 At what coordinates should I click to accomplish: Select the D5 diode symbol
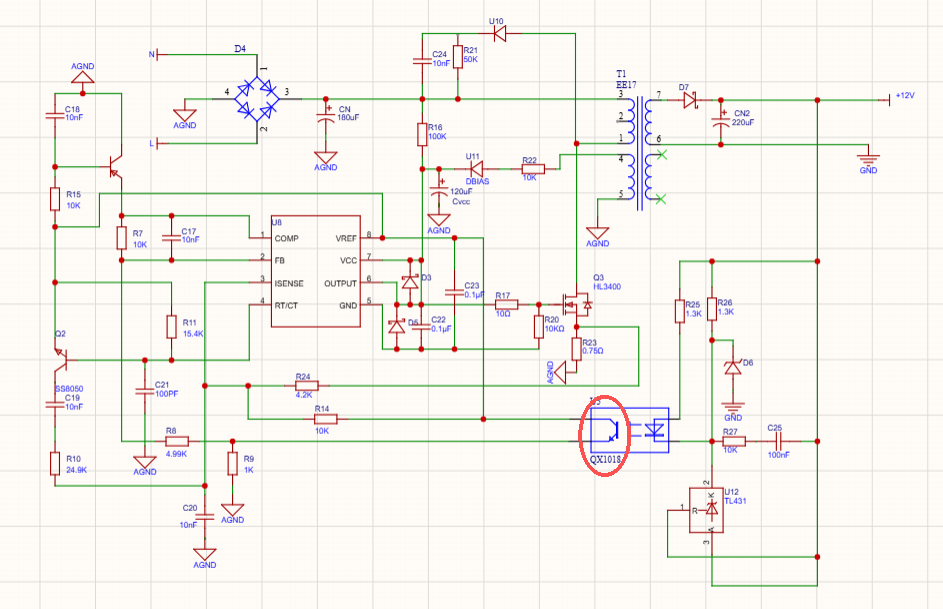[x=396, y=326]
